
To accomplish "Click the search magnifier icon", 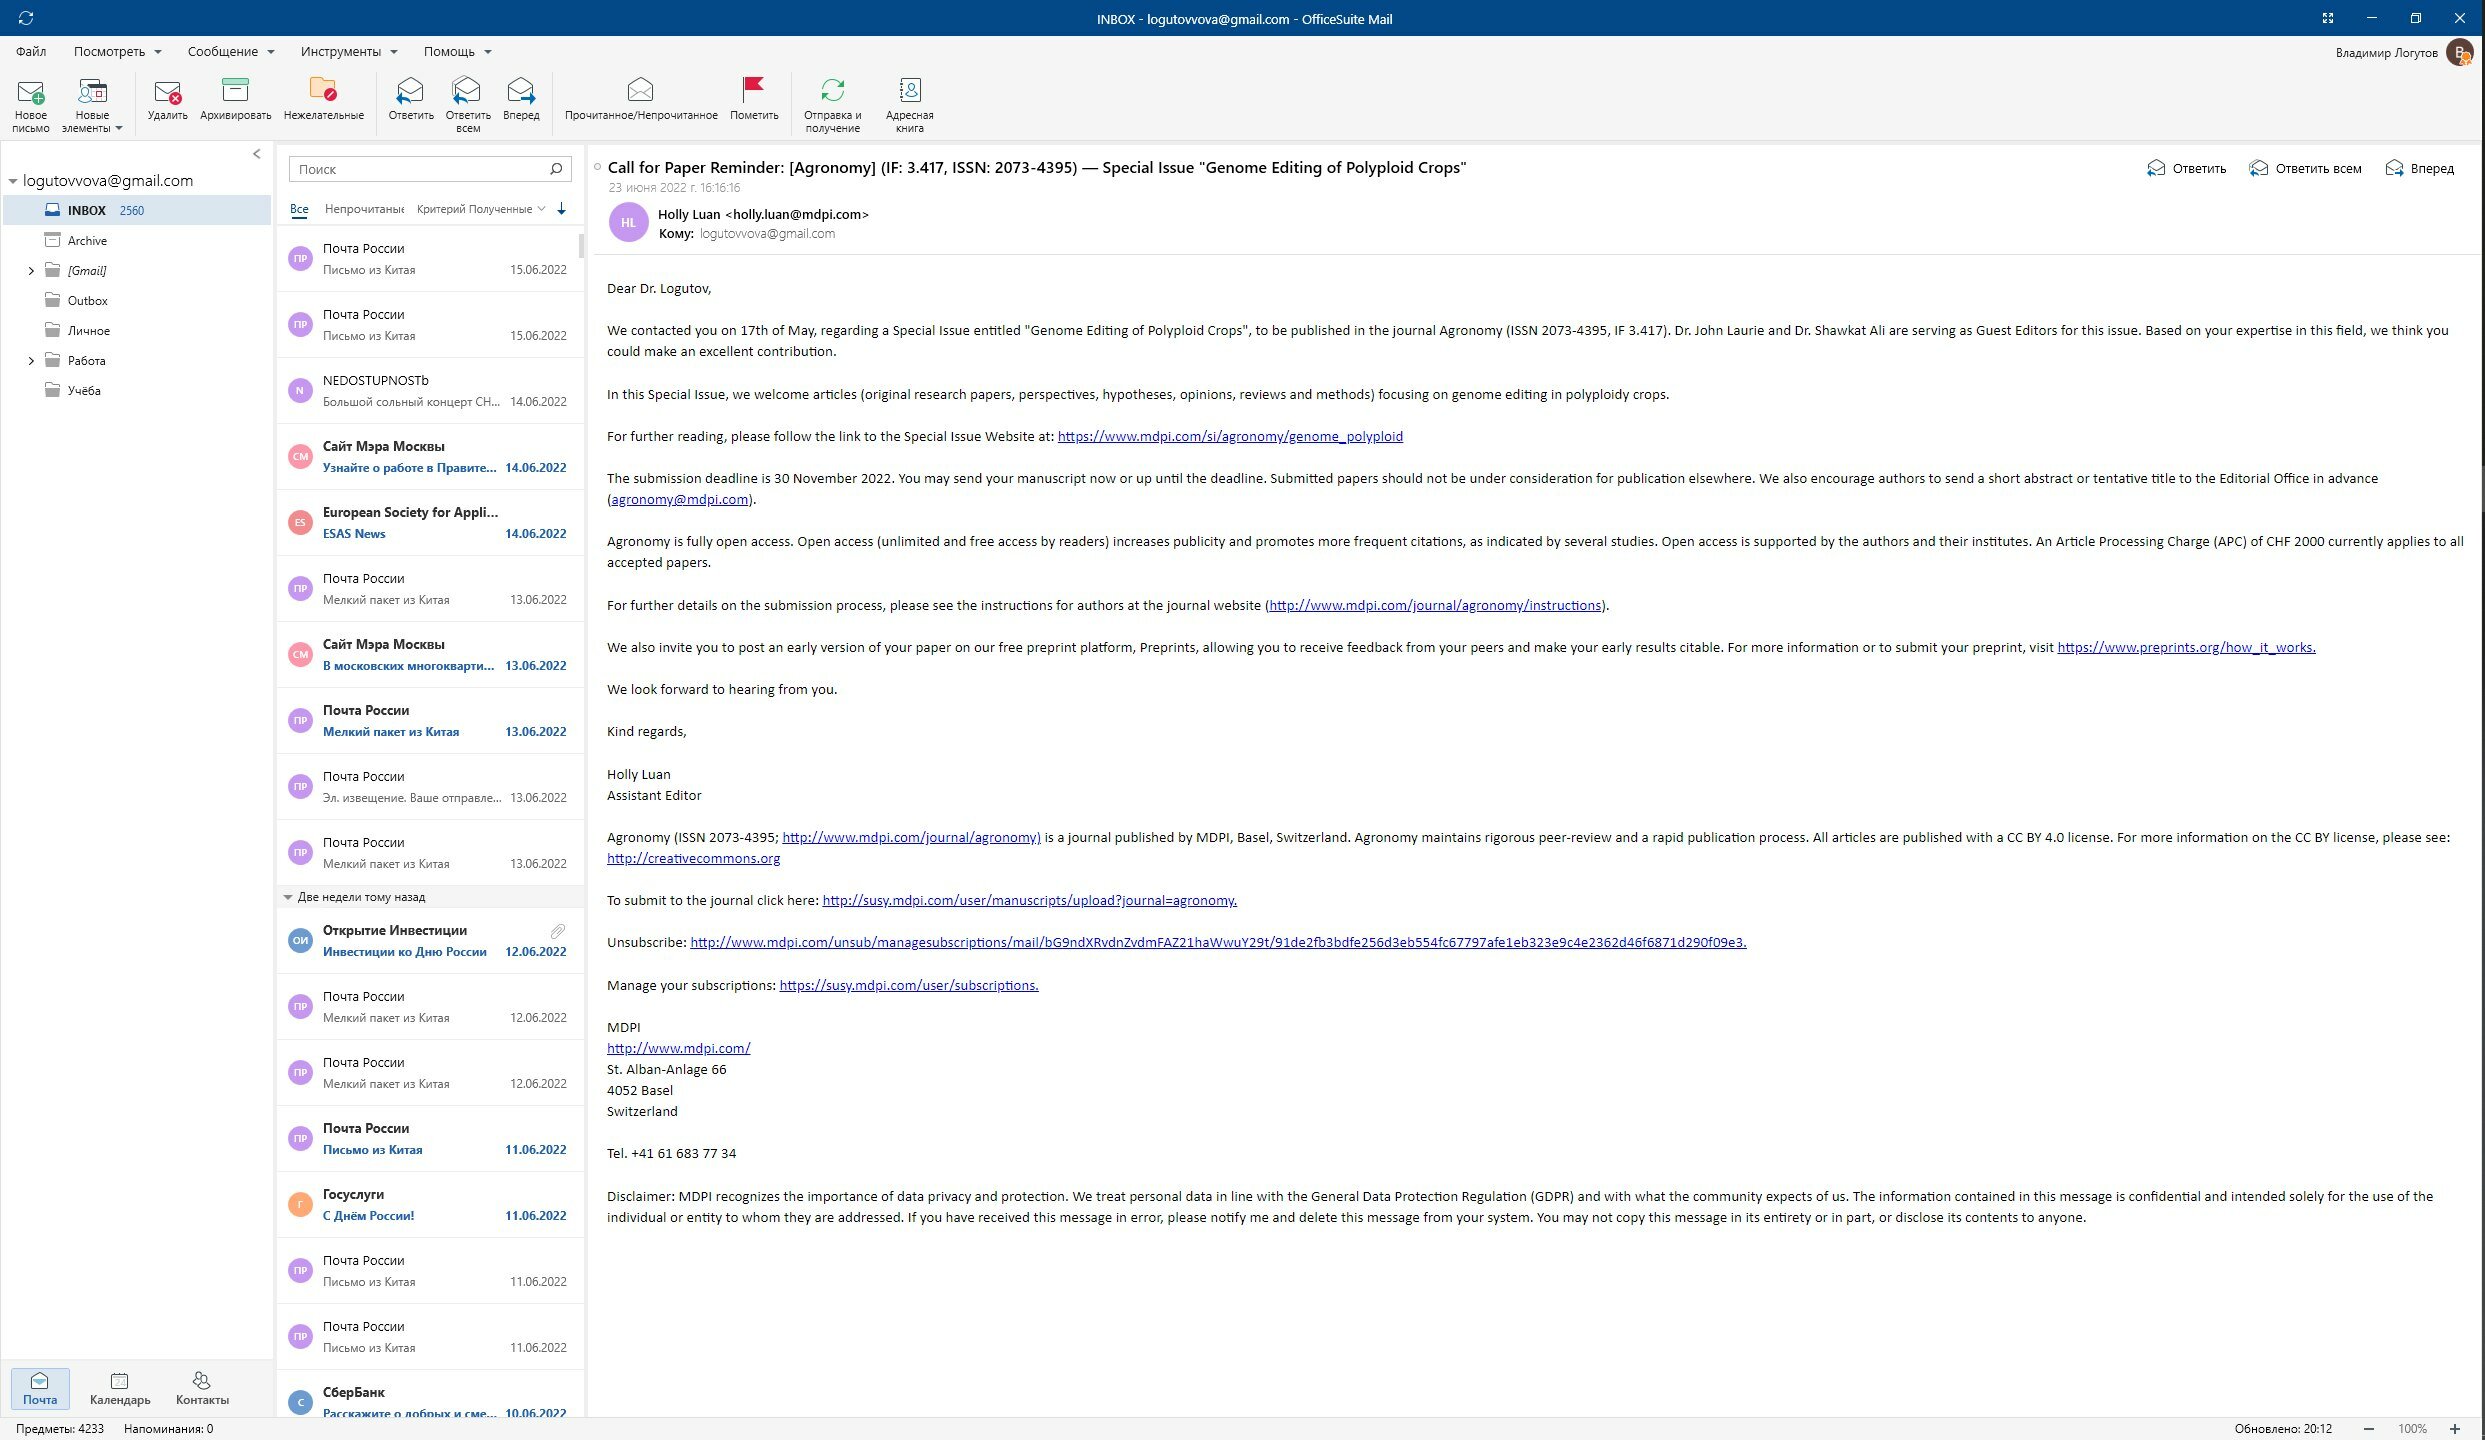I will [x=556, y=169].
